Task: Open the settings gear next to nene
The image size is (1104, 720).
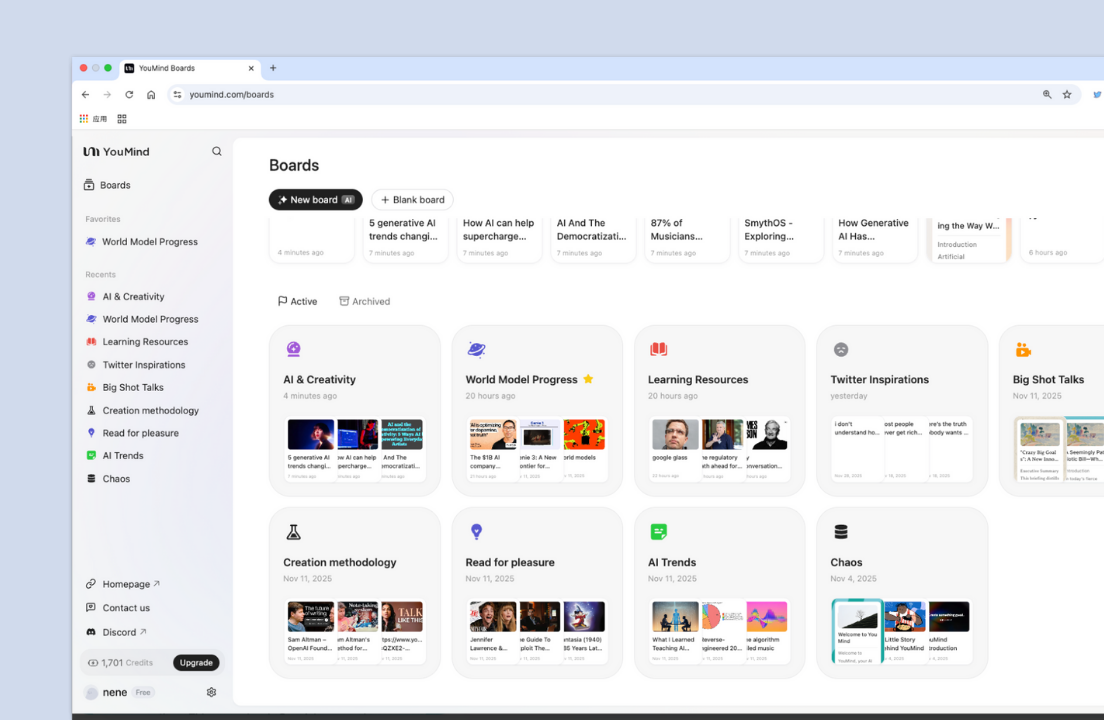Action: pyautogui.click(x=211, y=693)
